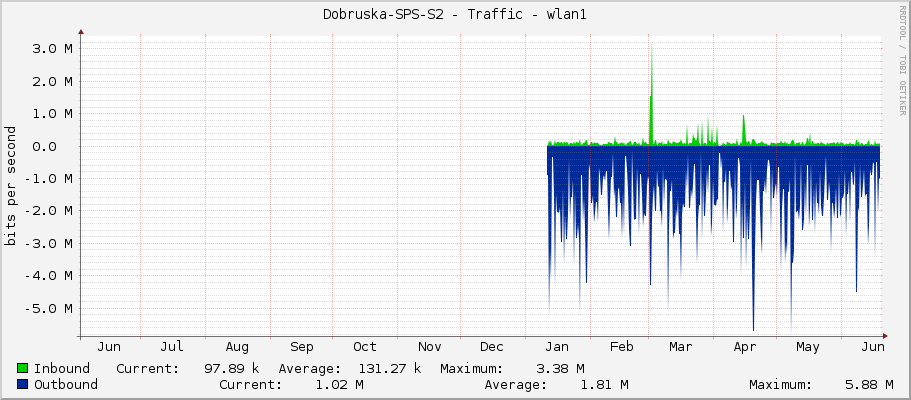Click the x-axis label 'Aug'
This screenshot has height=400, width=911.
point(237,347)
